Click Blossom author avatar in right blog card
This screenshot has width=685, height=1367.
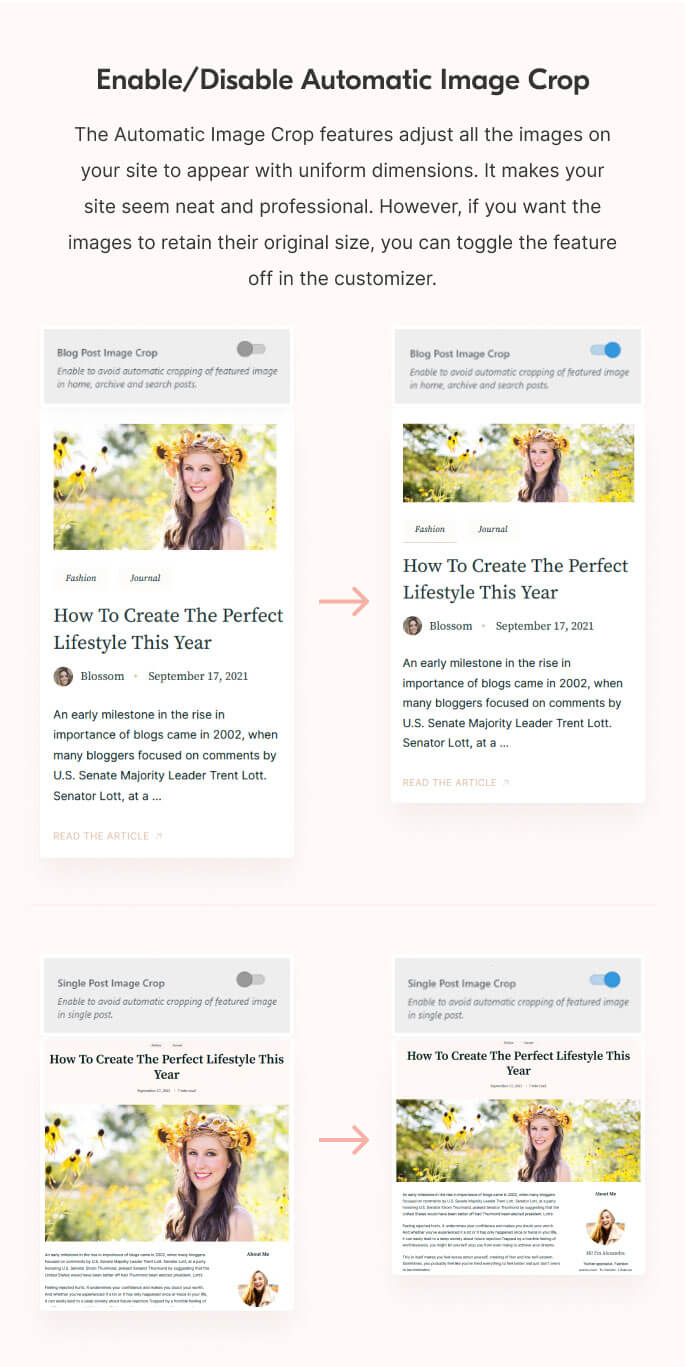pos(412,626)
